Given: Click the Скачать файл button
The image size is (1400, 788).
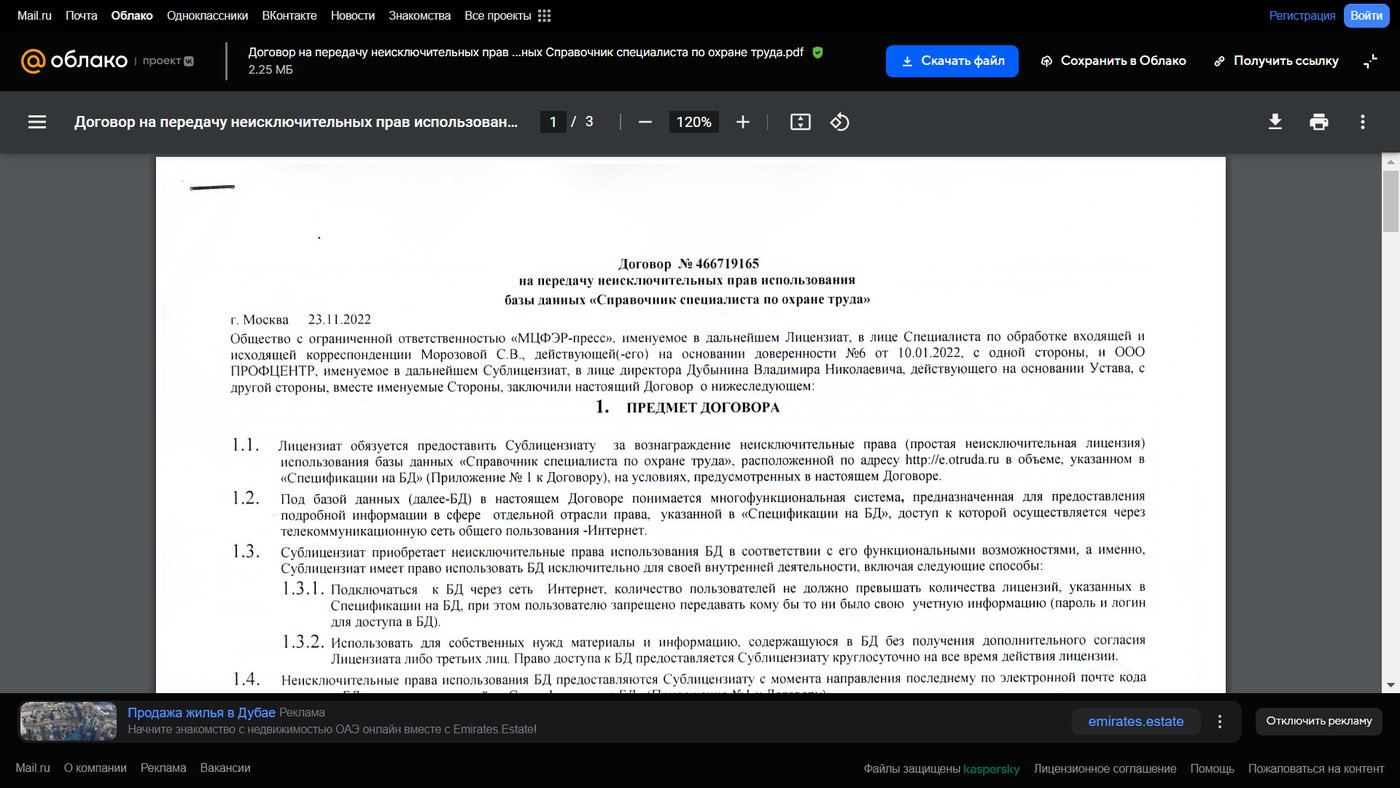Looking at the screenshot, I should click(952, 61).
